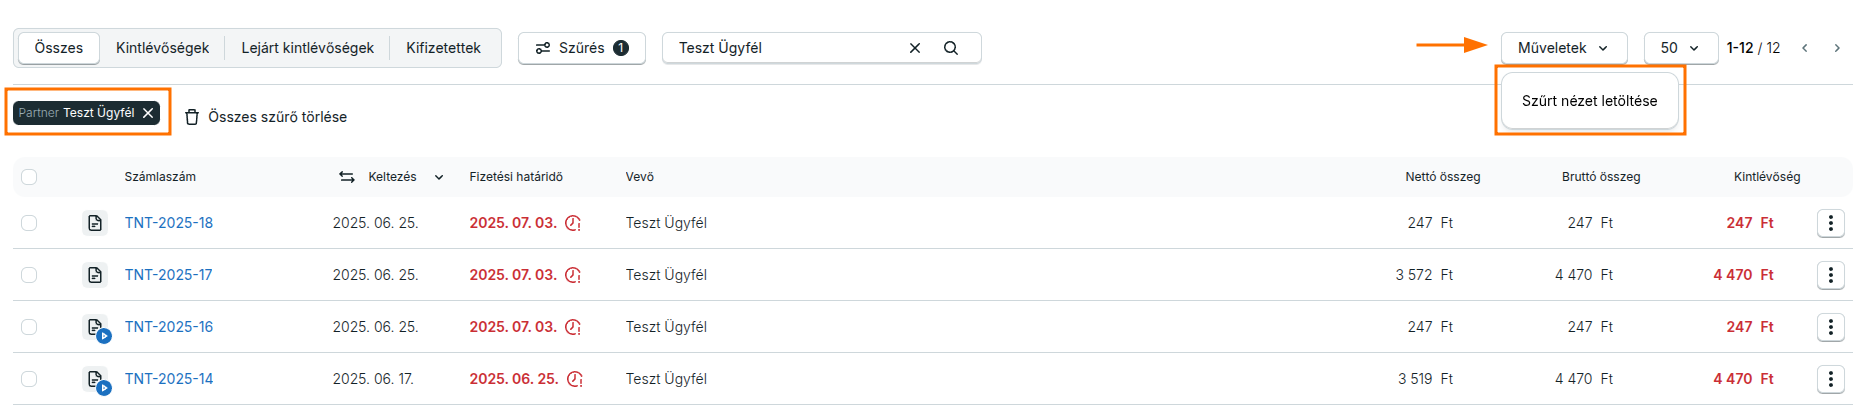Choose Szűrt nézet letöltése menu item

pos(1589,101)
